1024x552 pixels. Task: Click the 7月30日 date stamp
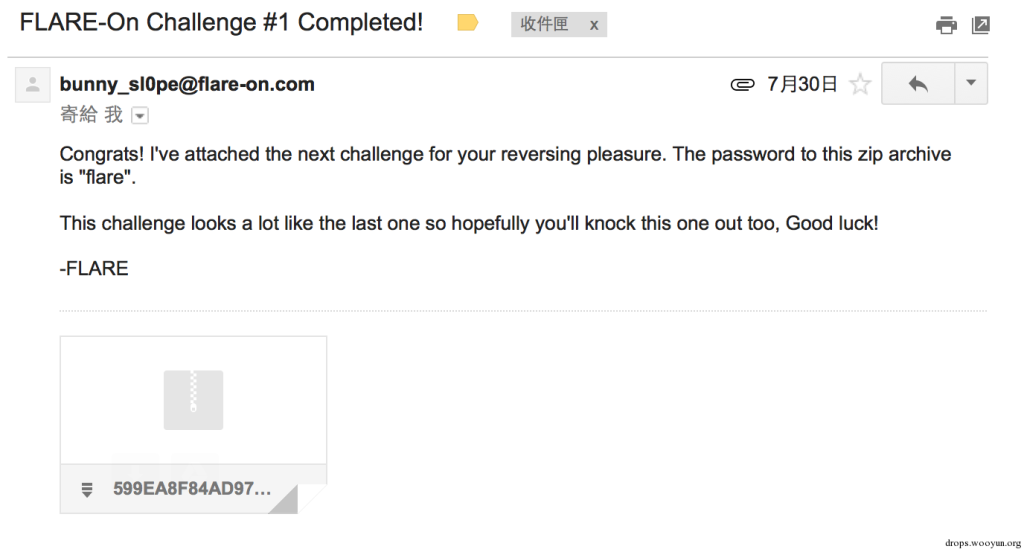pos(802,85)
